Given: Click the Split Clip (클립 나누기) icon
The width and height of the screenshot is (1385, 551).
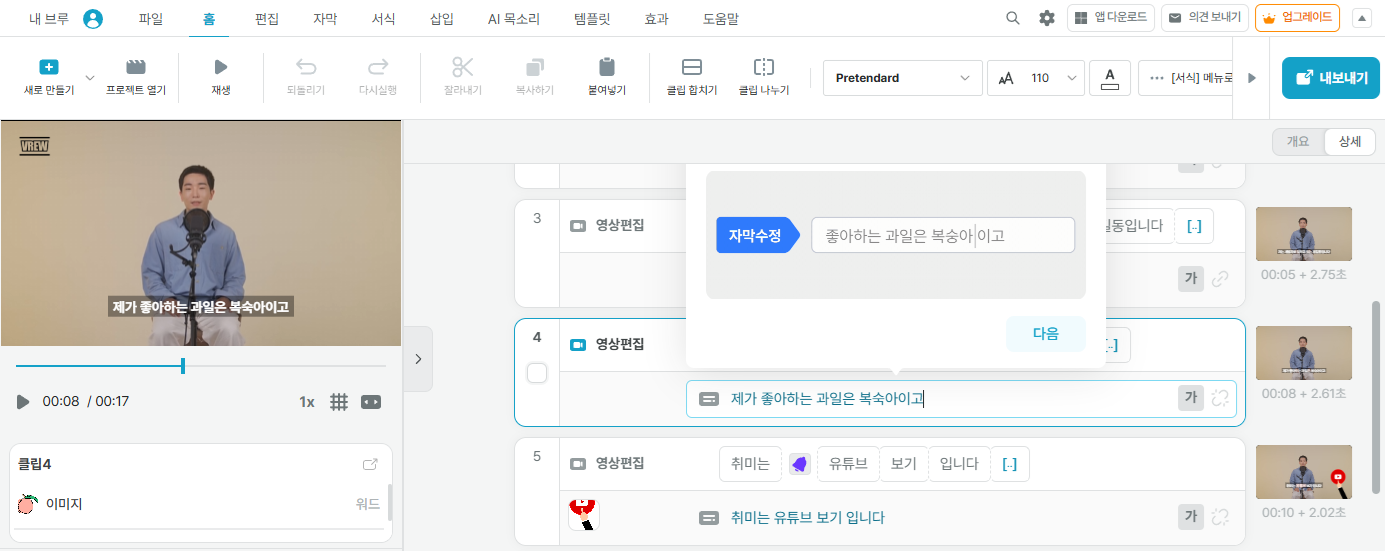Looking at the screenshot, I should coord(763,68).
